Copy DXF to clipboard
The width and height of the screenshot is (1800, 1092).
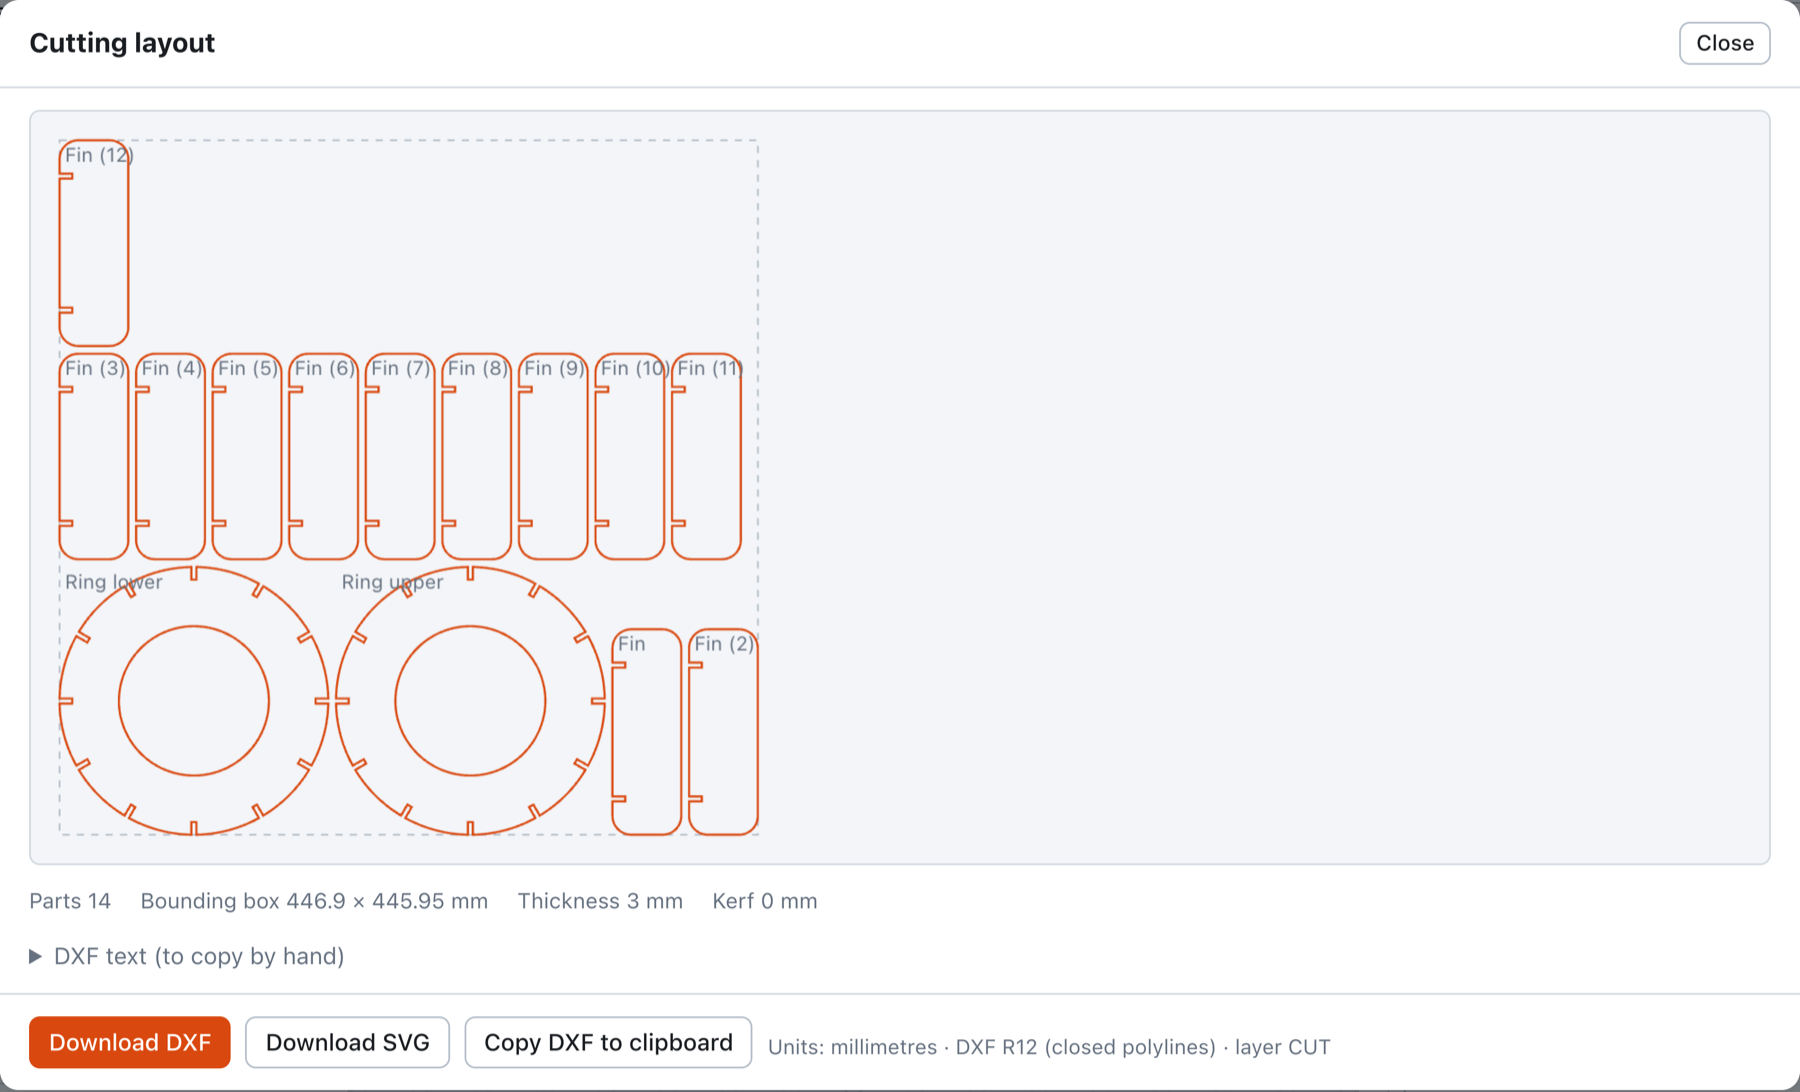click(608, 1042)
